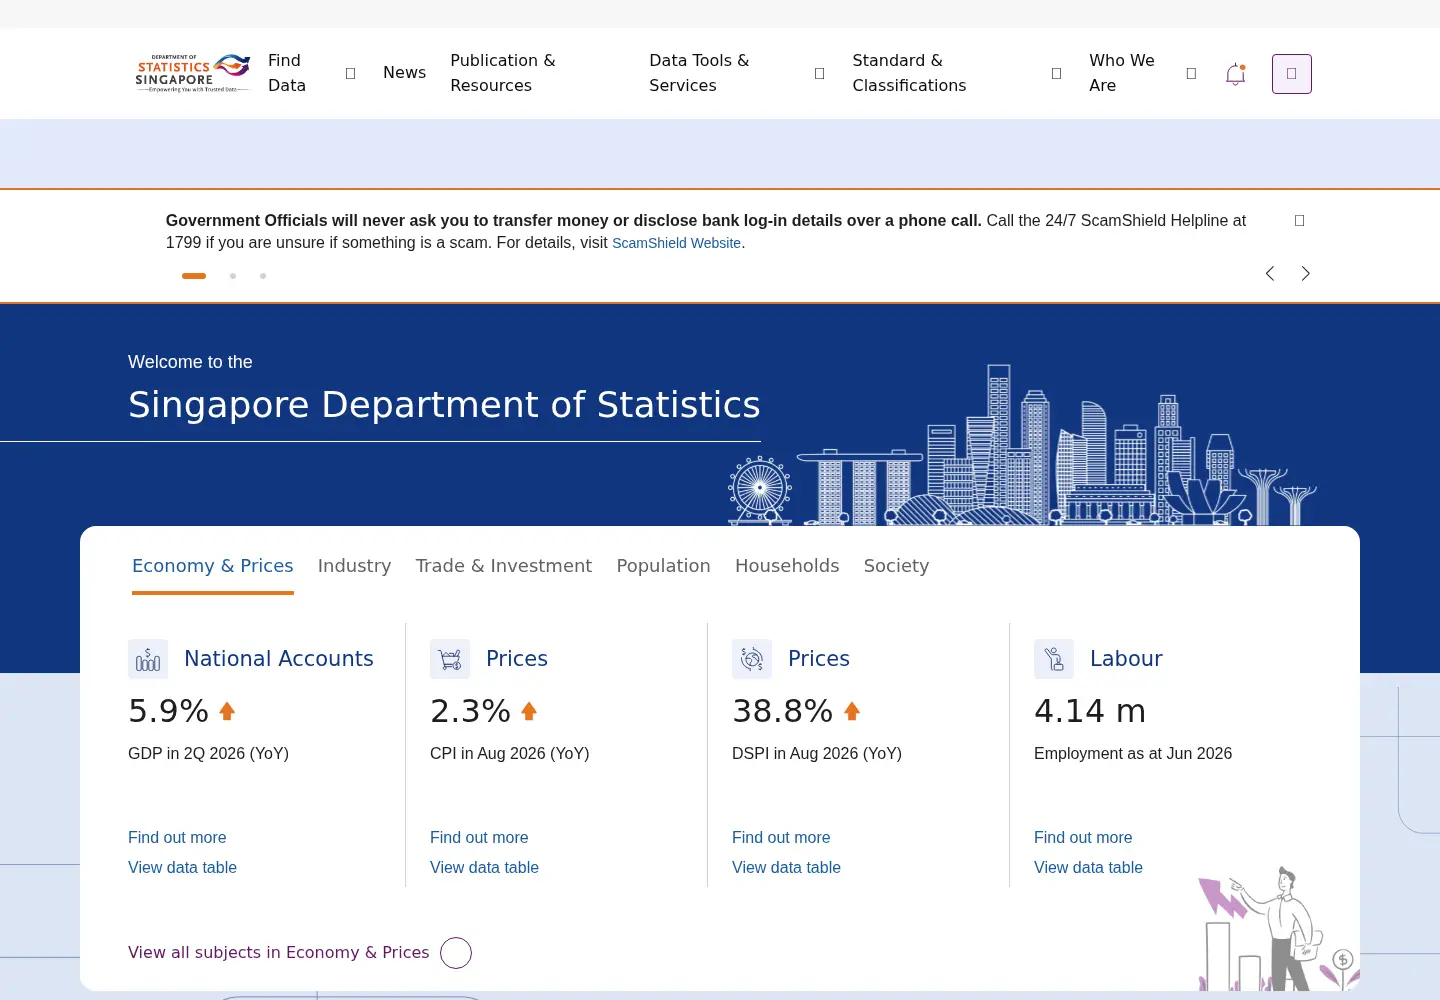Open View all subjects in Economy & Prices

(279, 953)
